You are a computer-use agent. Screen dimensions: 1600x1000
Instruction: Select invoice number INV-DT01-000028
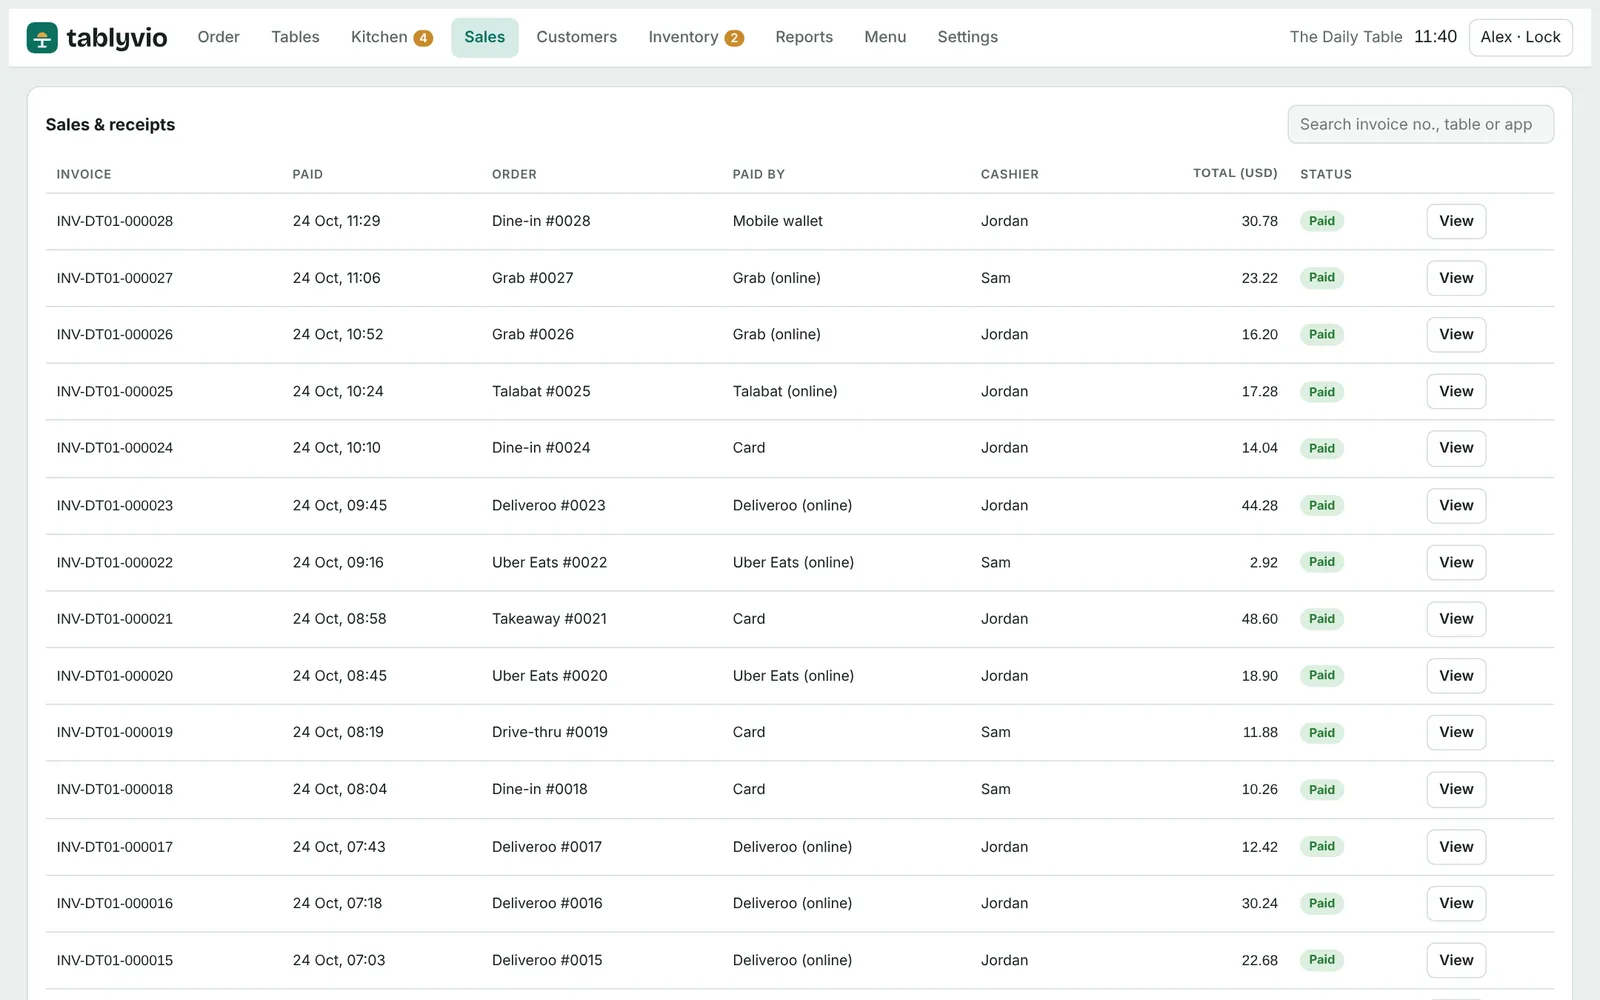(x=115, y=221)
